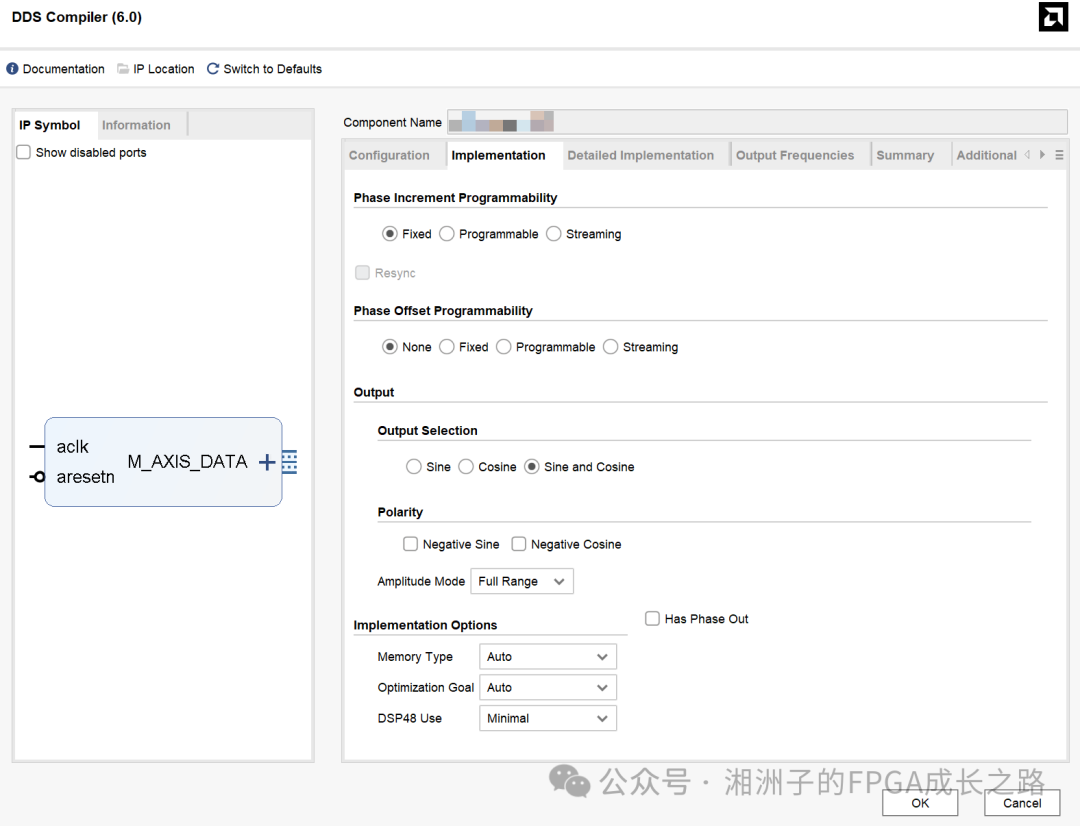Image resolution: width=1080 pixels, height=826 pixels.
Task: Select Streaming phase increment option
Action: click(x=554, y=234)
